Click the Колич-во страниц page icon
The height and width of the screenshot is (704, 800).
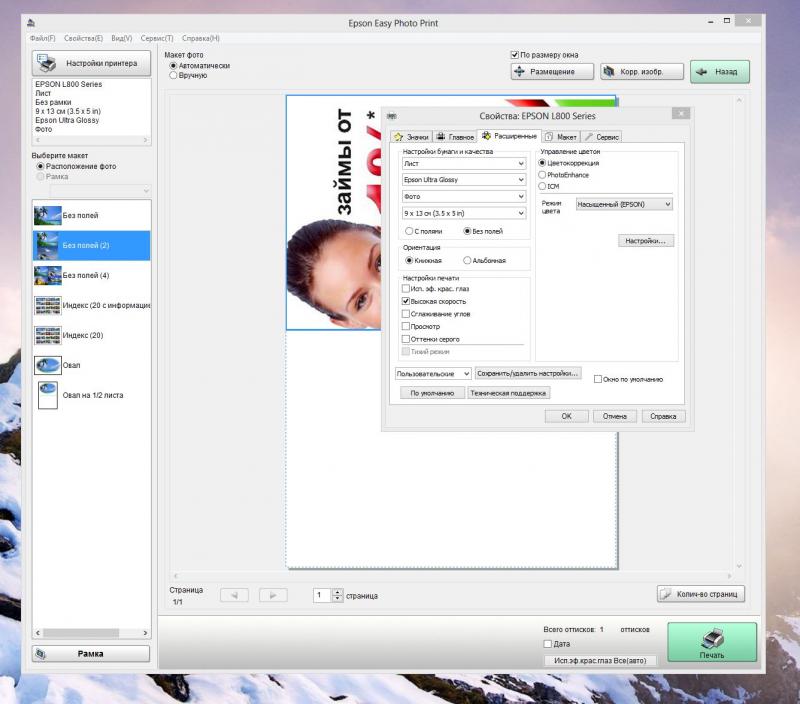(666, 594)
